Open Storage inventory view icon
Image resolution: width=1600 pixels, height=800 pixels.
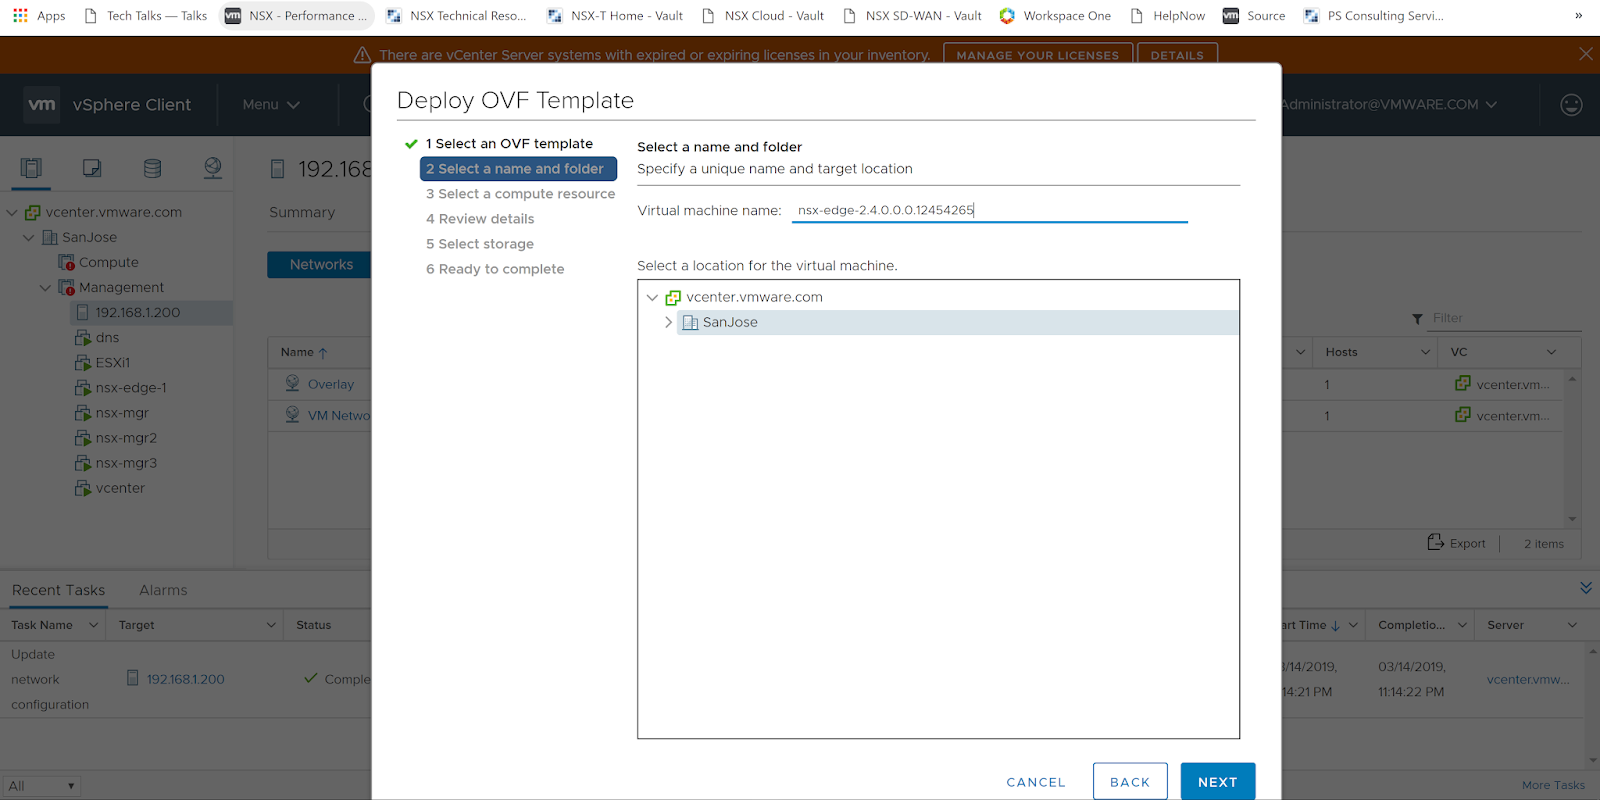(x=152, y=168)
